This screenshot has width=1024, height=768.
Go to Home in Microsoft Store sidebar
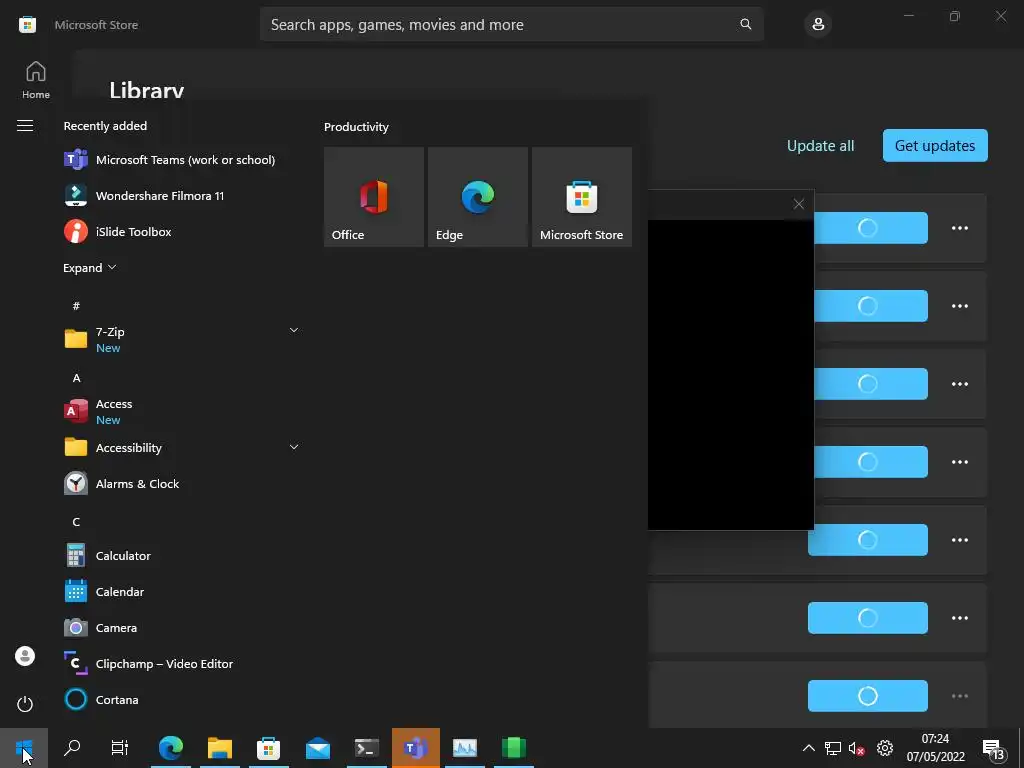click(x=36, y=80)
